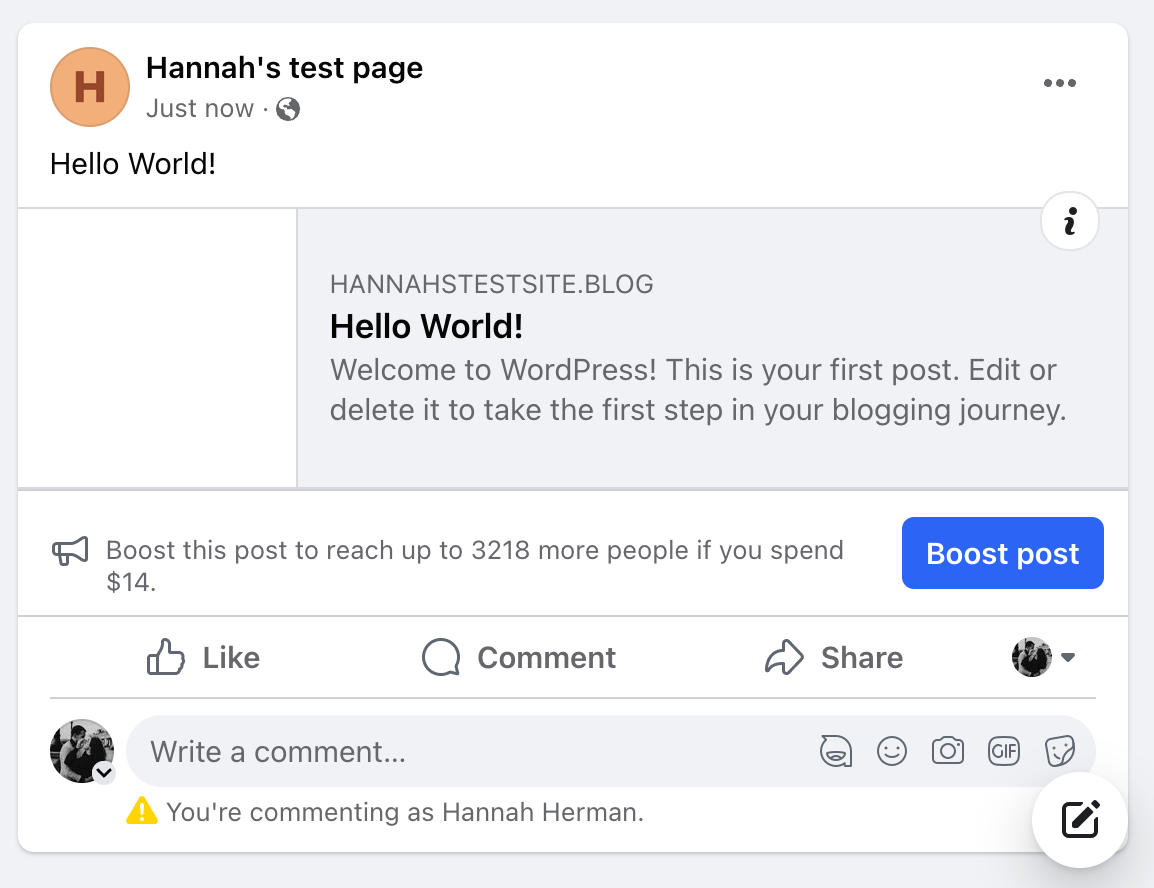1154x888 pixels.
Task: Click the info icon on link preview
Action: click(1070, 221)
